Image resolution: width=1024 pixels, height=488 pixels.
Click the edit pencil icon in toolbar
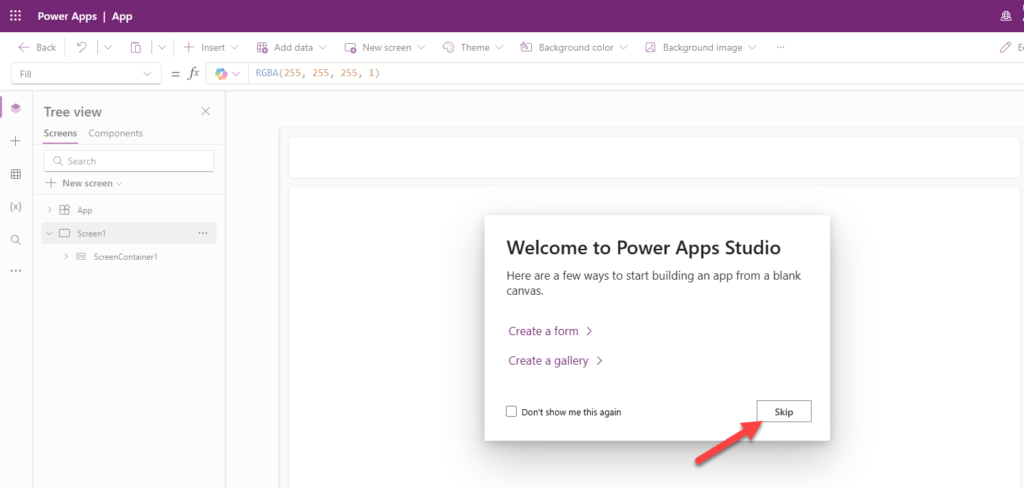click(x=1006, y=48)
